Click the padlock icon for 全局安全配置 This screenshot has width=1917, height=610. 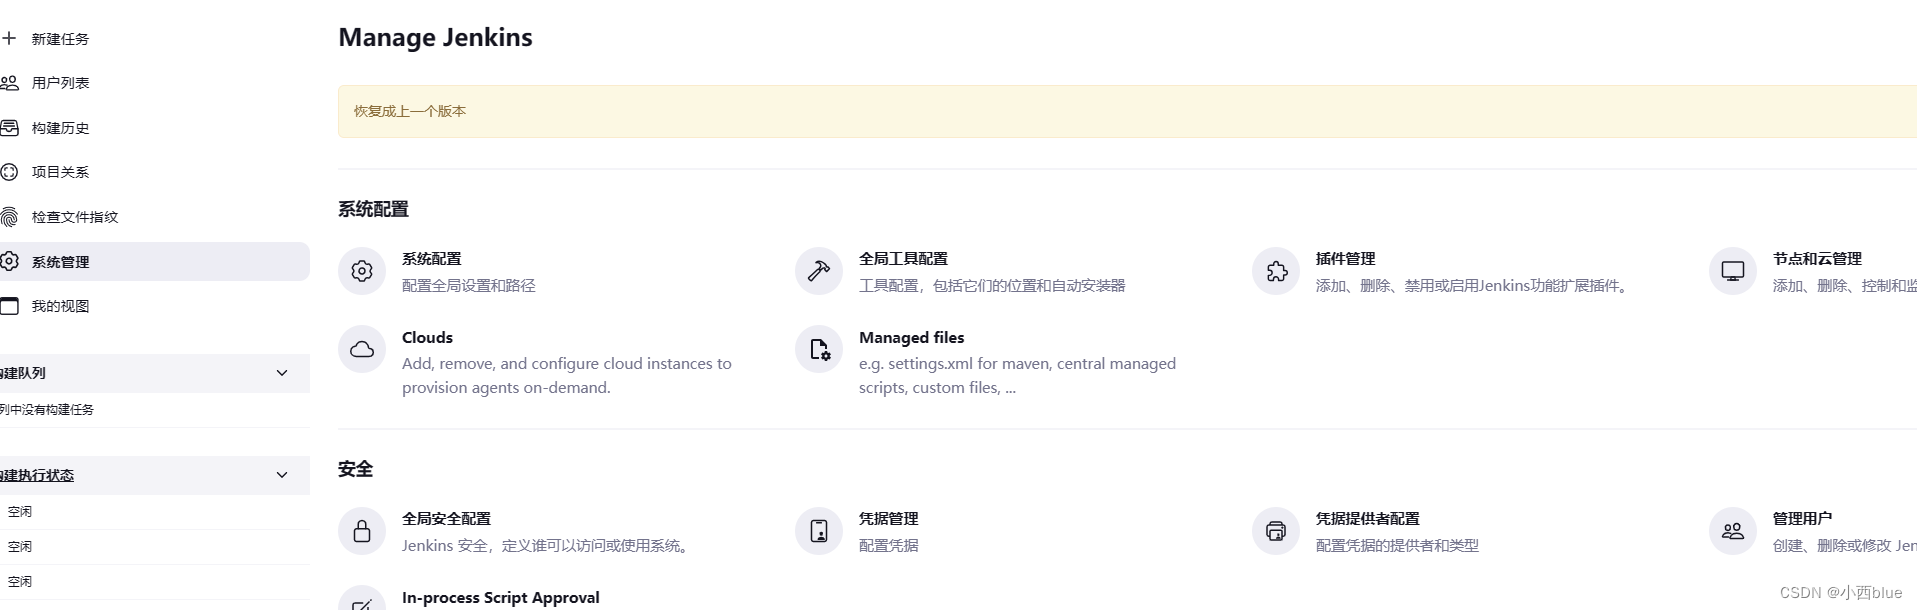point(362,531)
